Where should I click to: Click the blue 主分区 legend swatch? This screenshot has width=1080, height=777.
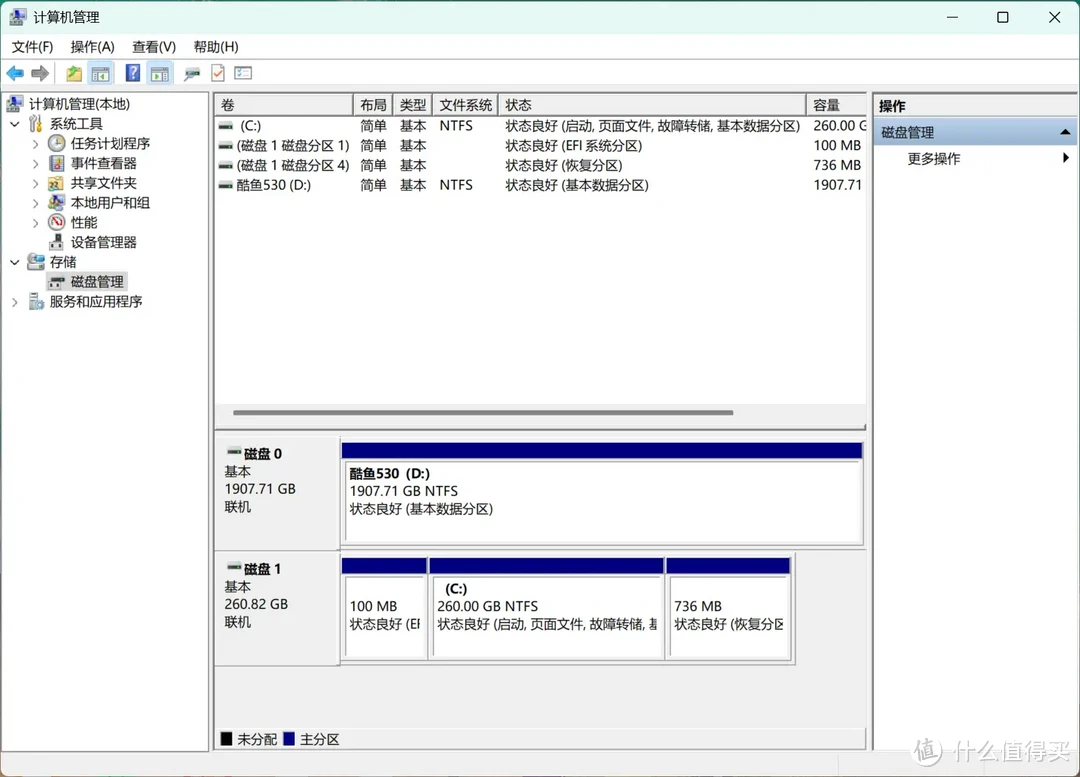tap(289, 739)
